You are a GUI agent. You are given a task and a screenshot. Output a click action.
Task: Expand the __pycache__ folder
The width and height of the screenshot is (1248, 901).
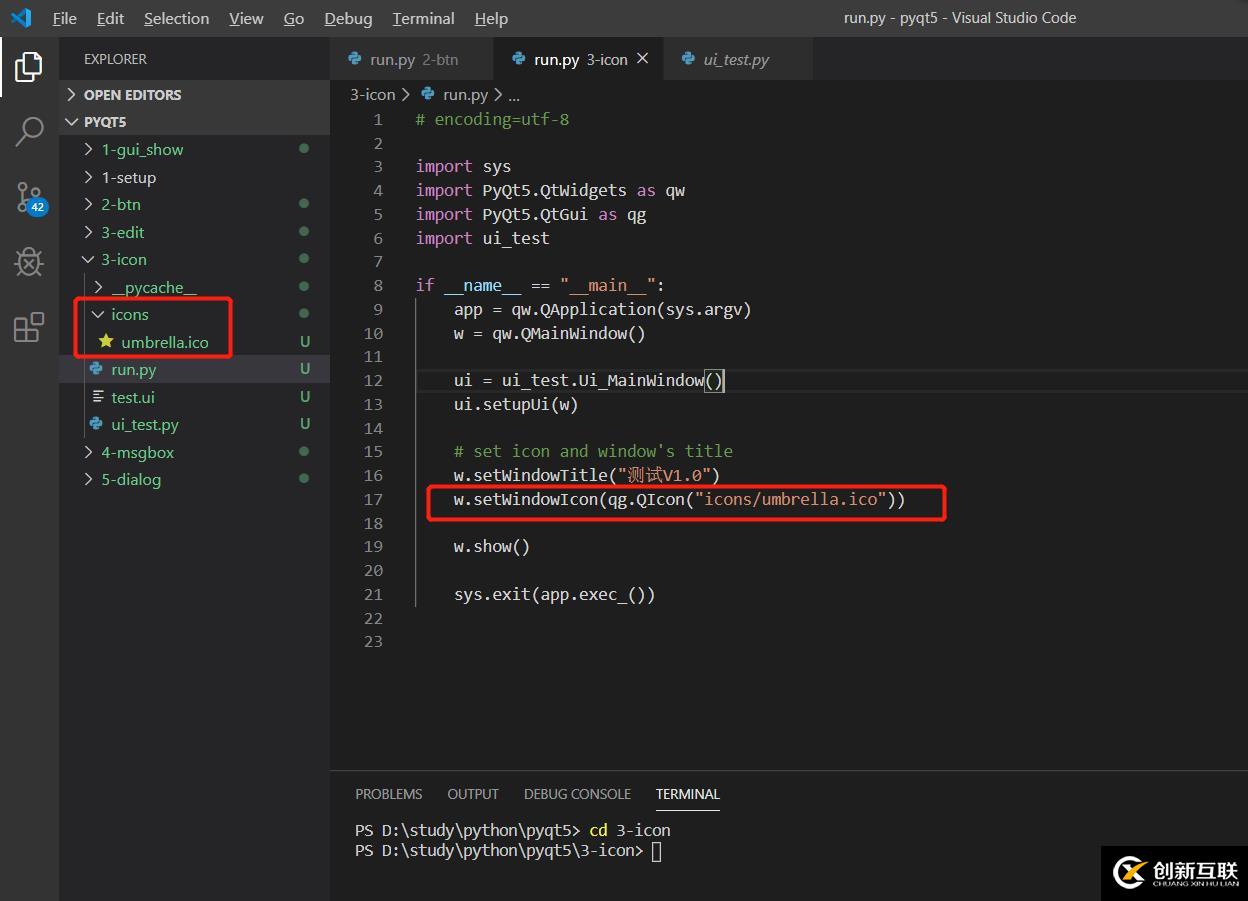[194, 287]
